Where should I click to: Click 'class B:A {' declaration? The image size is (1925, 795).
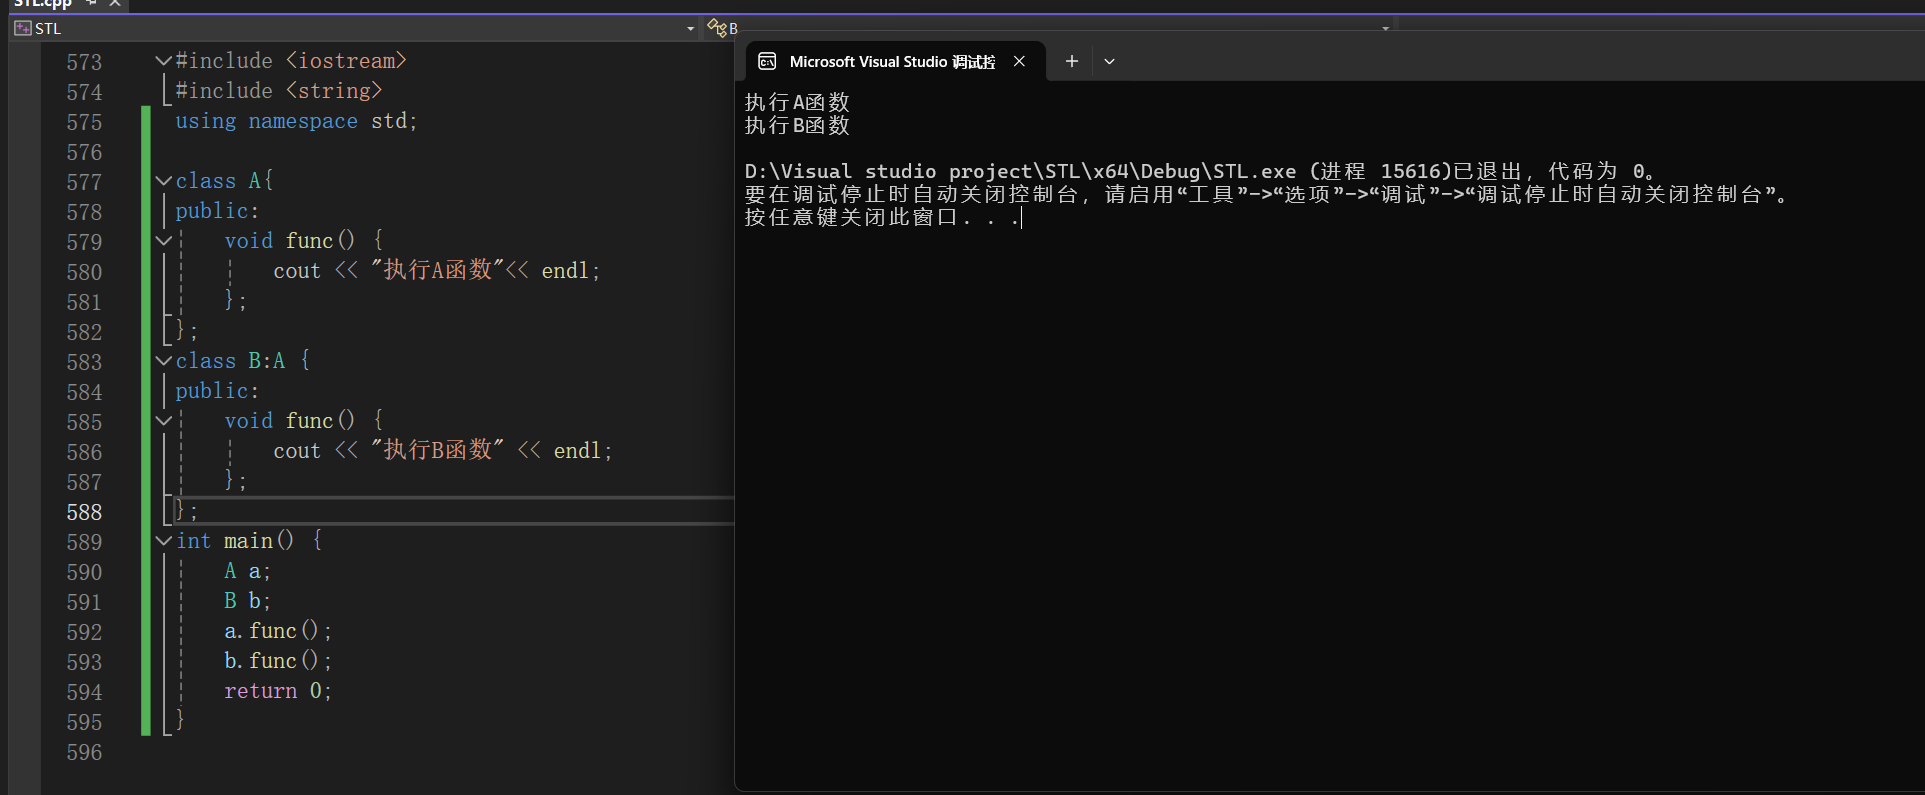pyautogui.click(x=243, y=361)
